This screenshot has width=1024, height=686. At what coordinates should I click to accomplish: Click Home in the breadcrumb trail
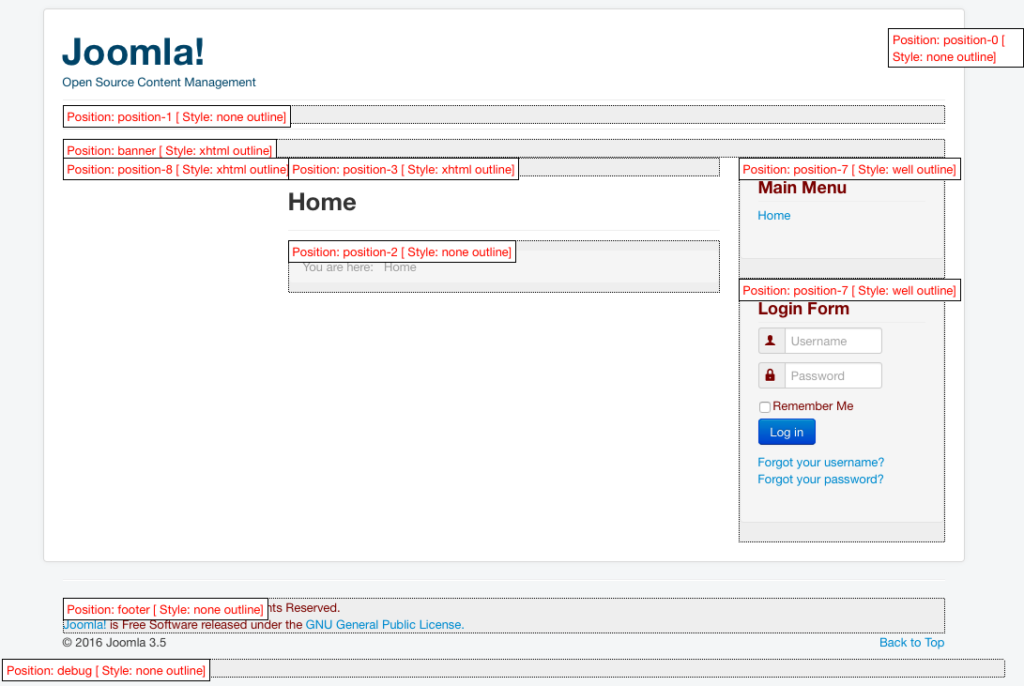pos(400,267)
